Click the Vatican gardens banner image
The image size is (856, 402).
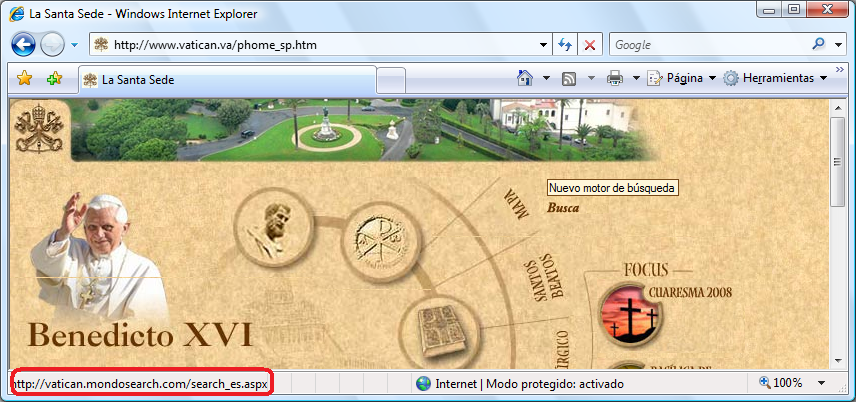click(363, 130)
